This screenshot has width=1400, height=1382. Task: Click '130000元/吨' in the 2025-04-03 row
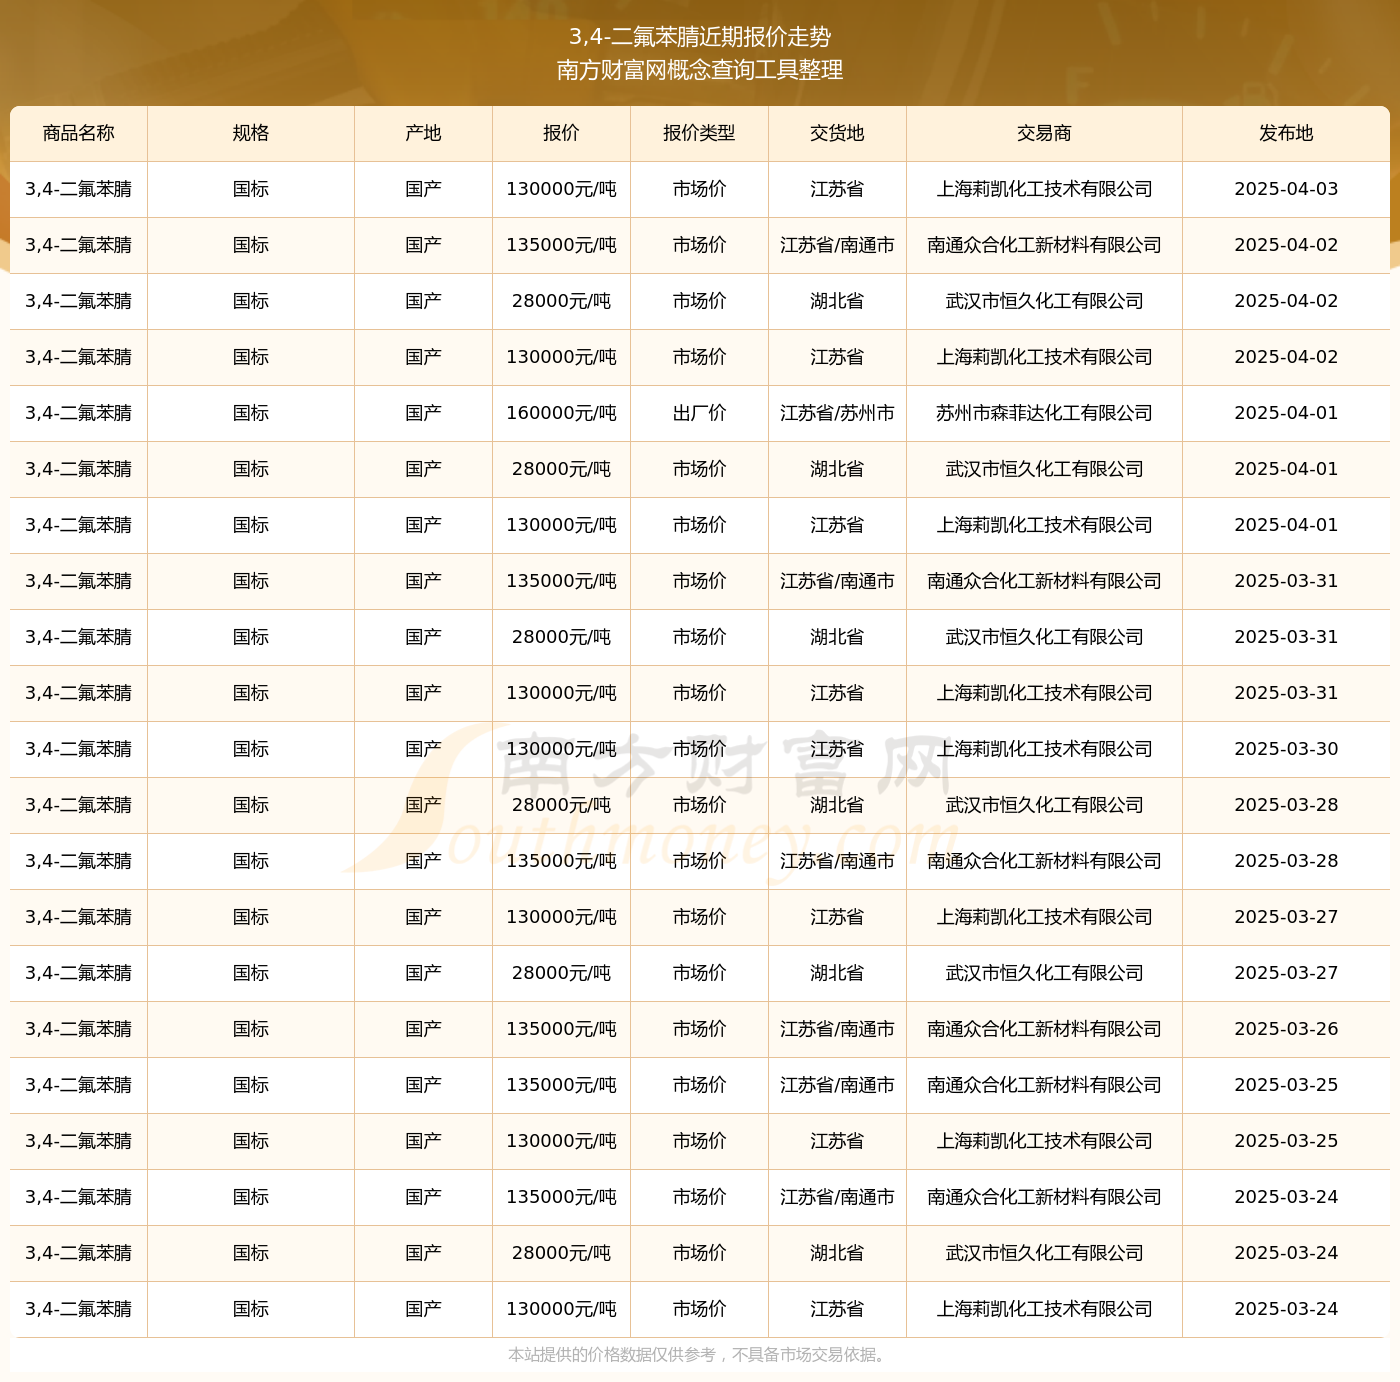click(561, 189)
